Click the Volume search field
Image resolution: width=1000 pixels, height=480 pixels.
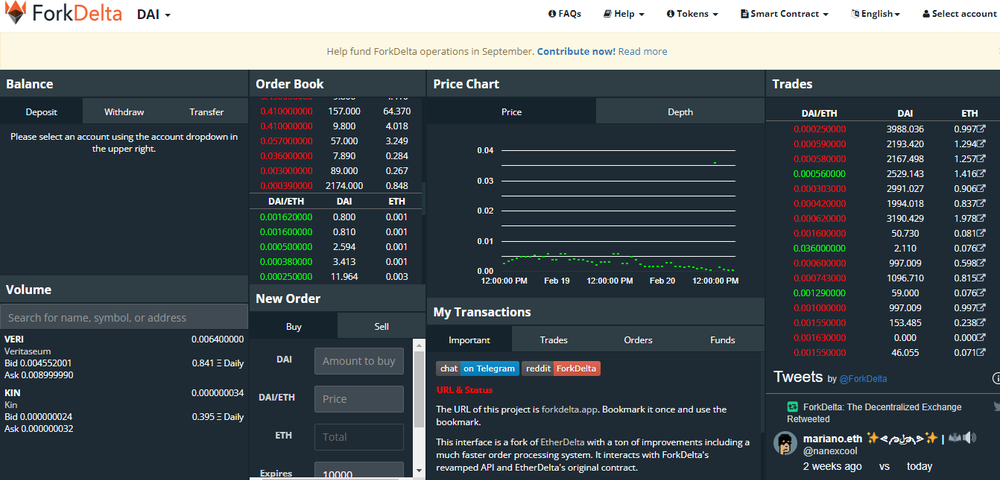pos(124,317)
